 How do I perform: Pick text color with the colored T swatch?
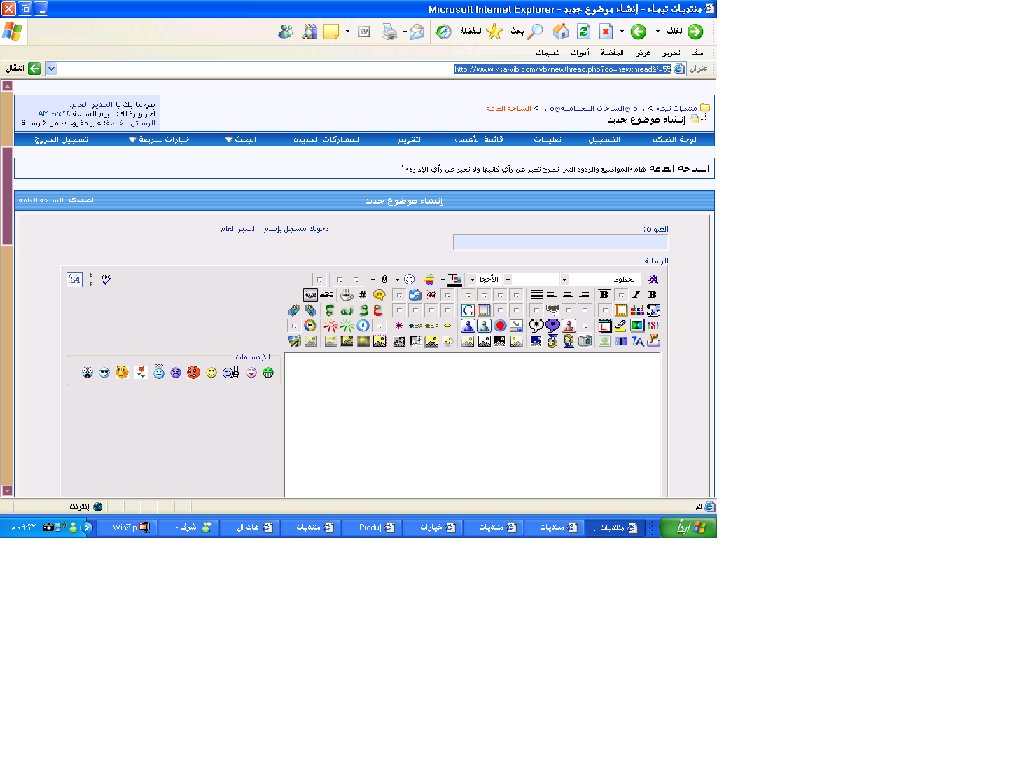point(455,280)
